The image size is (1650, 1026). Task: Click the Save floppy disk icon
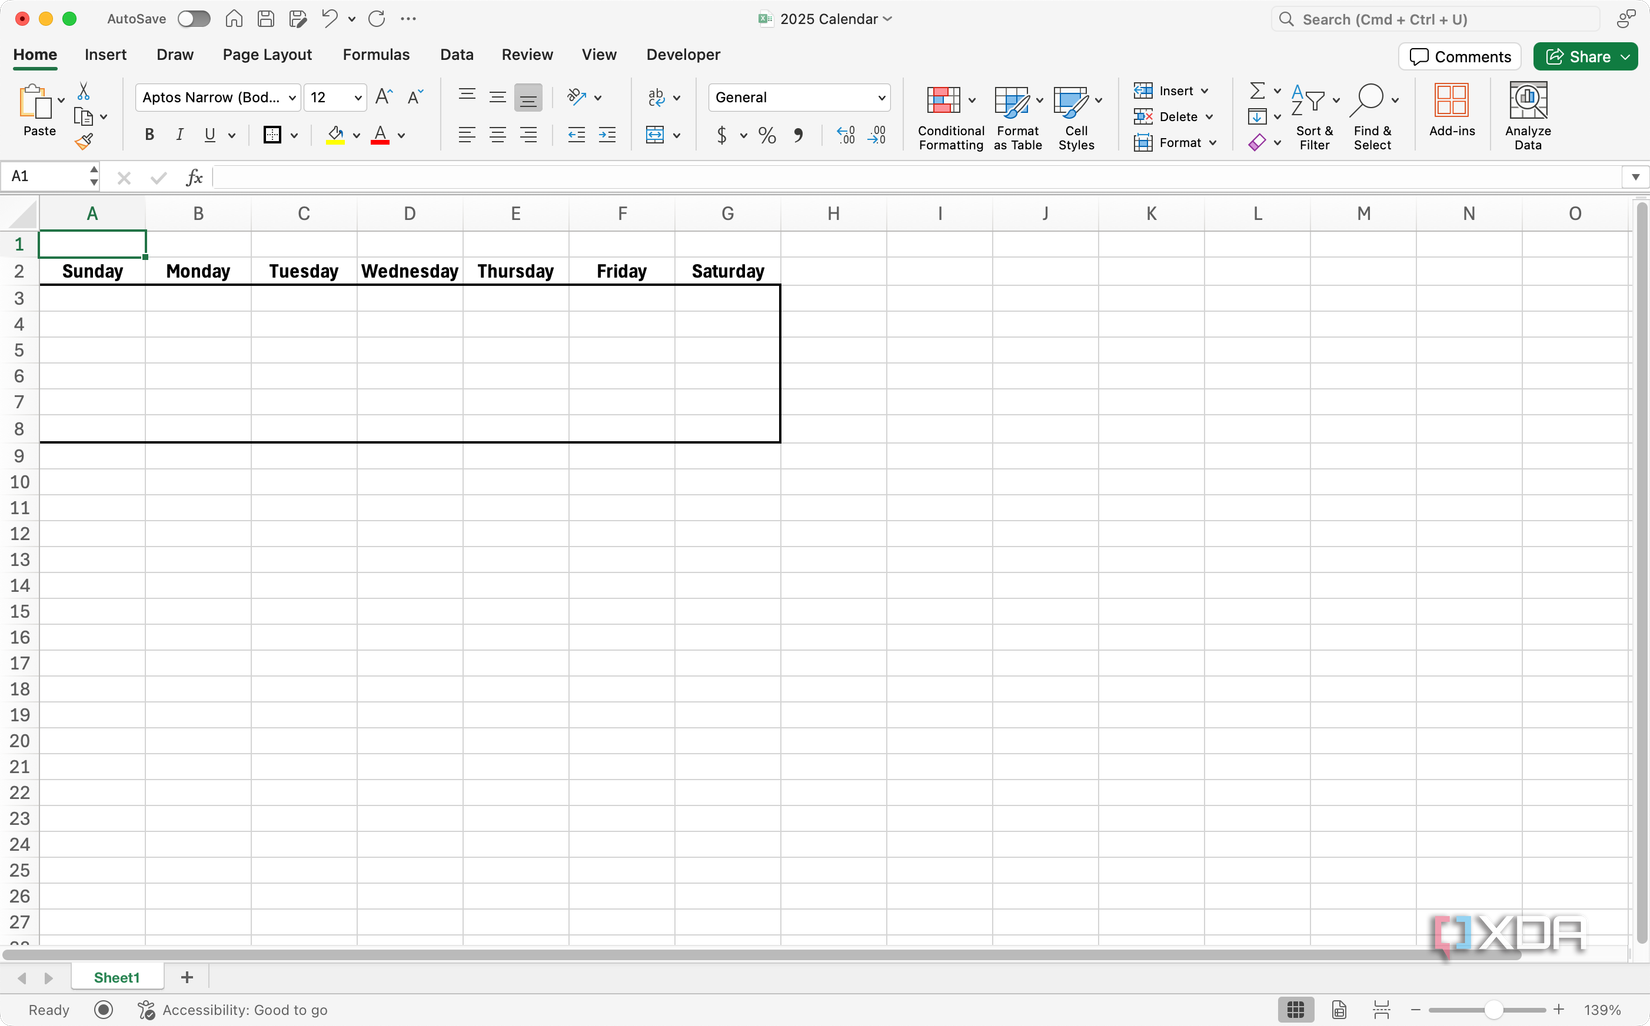click(x=266, y=18)
